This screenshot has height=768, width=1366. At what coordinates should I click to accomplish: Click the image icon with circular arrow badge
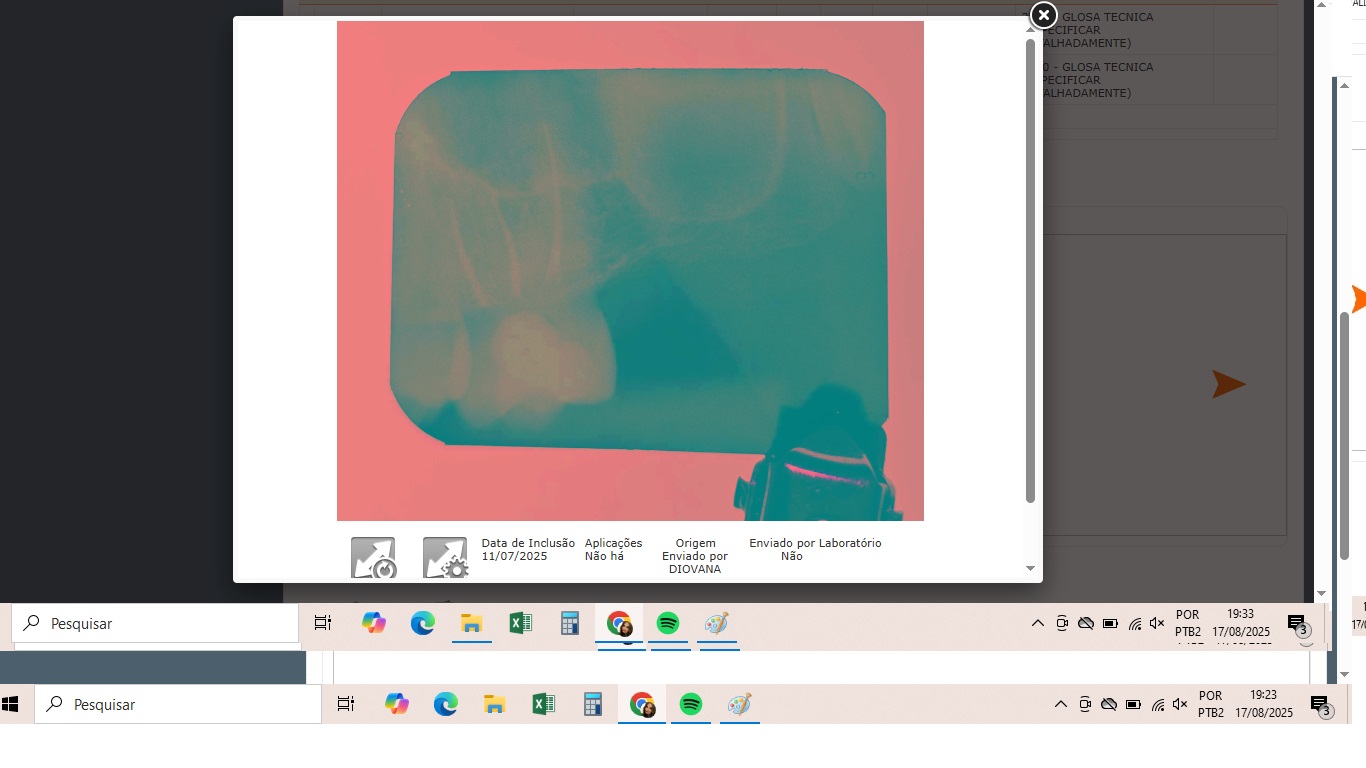point(373,557)
